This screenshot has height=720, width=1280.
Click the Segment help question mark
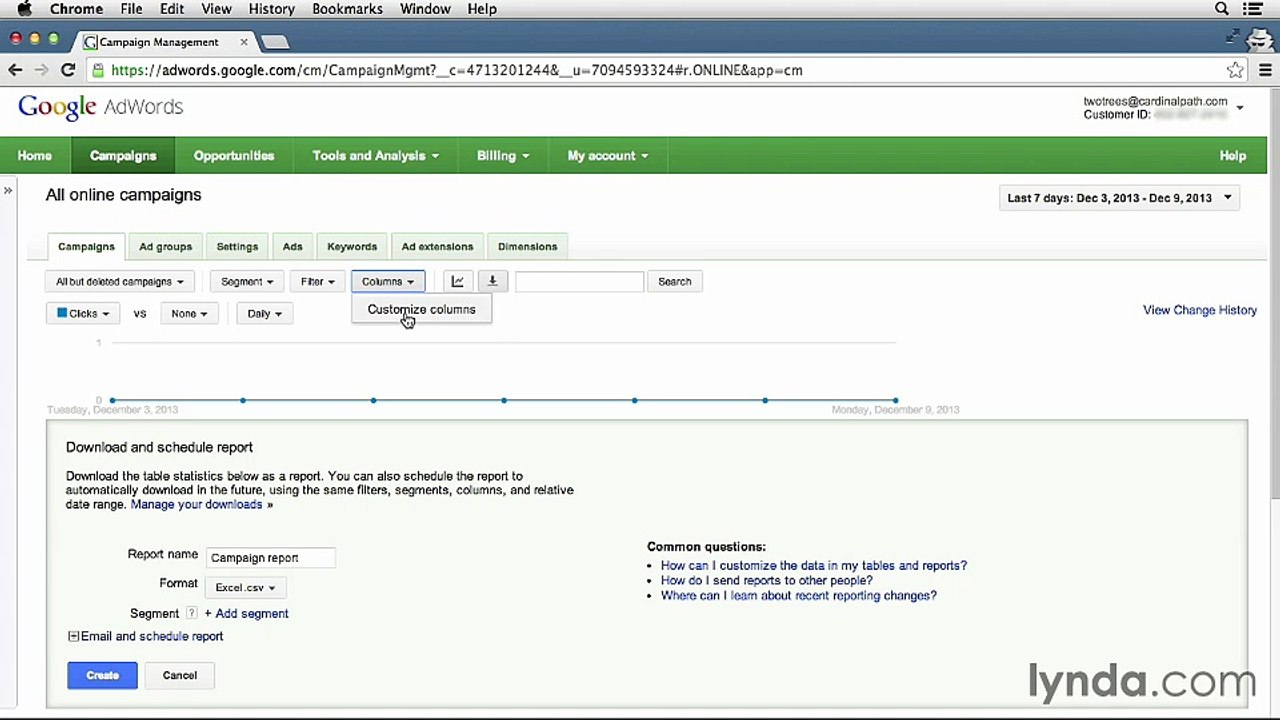191,613
